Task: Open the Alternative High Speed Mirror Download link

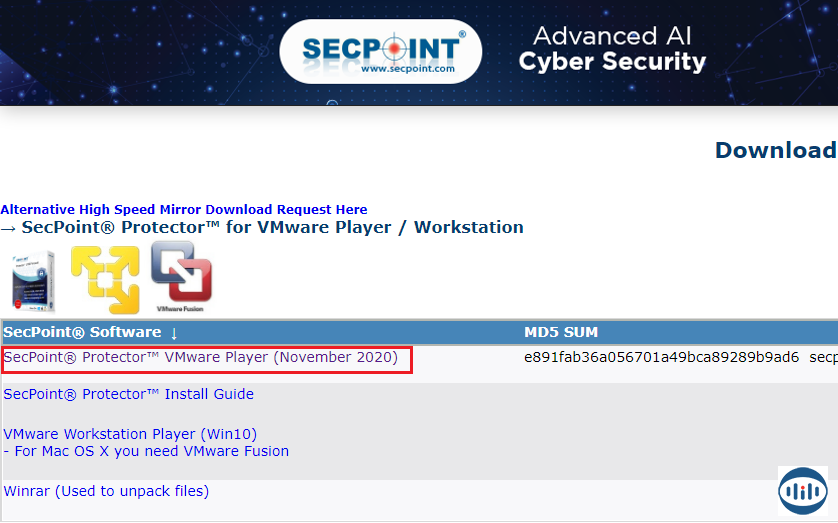Action: [x=184, y=210]
